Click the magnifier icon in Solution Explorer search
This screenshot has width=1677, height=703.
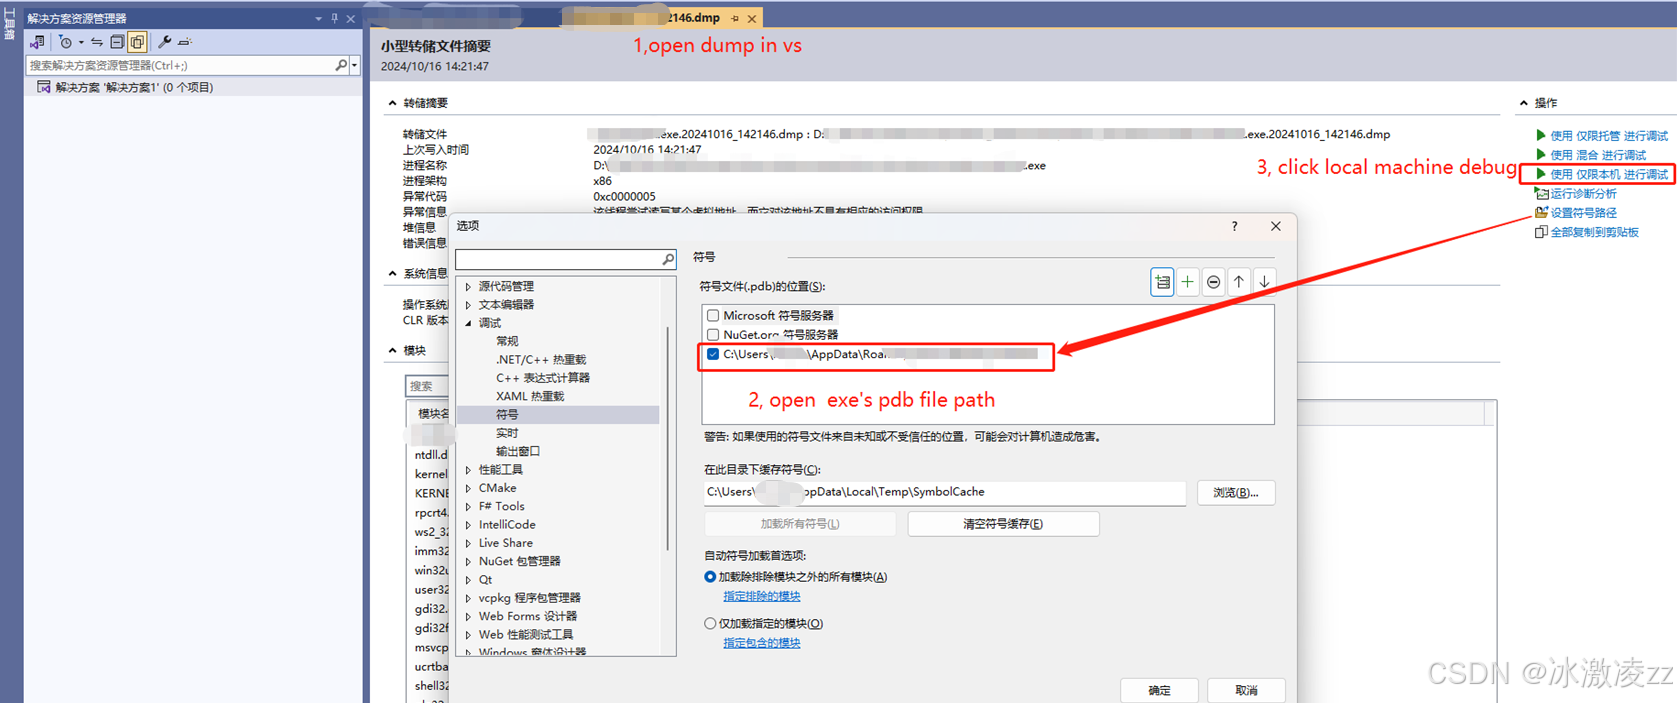(x=341, y=65)
